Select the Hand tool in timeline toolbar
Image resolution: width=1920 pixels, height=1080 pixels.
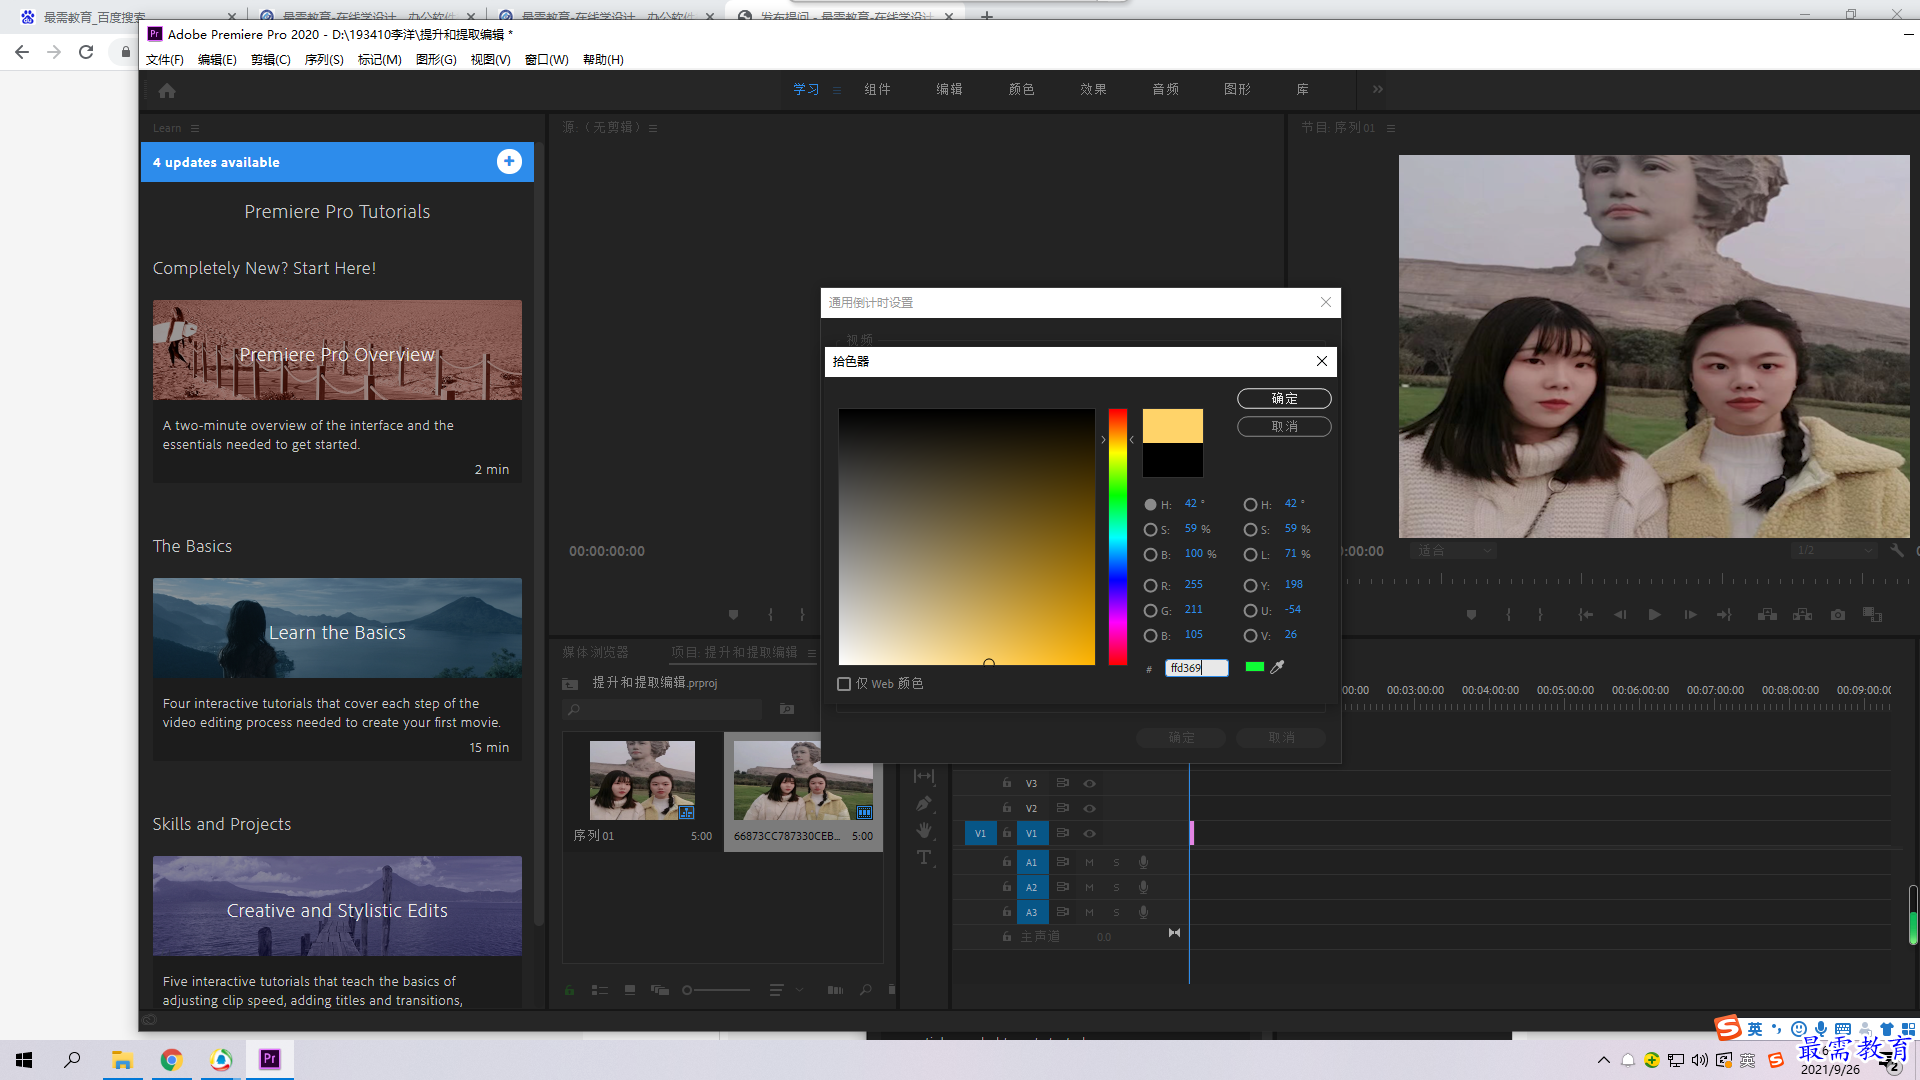click(924, 830)
